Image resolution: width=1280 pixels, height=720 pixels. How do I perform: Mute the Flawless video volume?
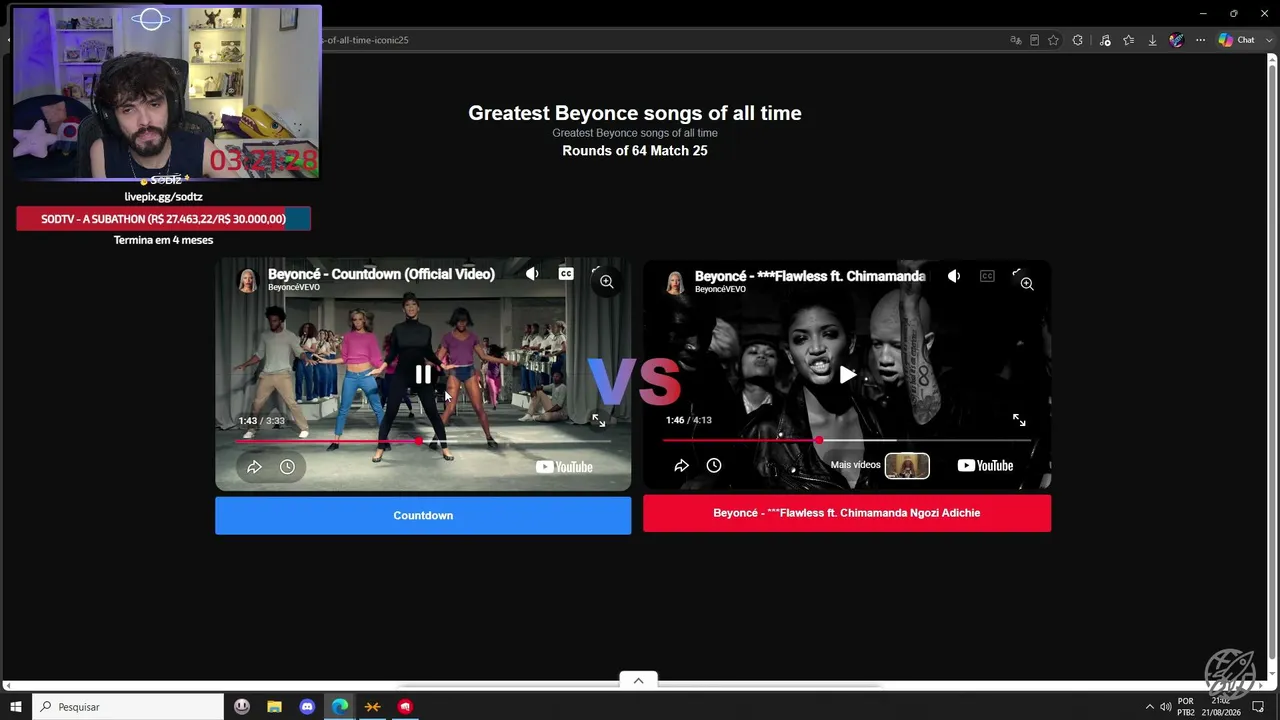click(954, 276)
